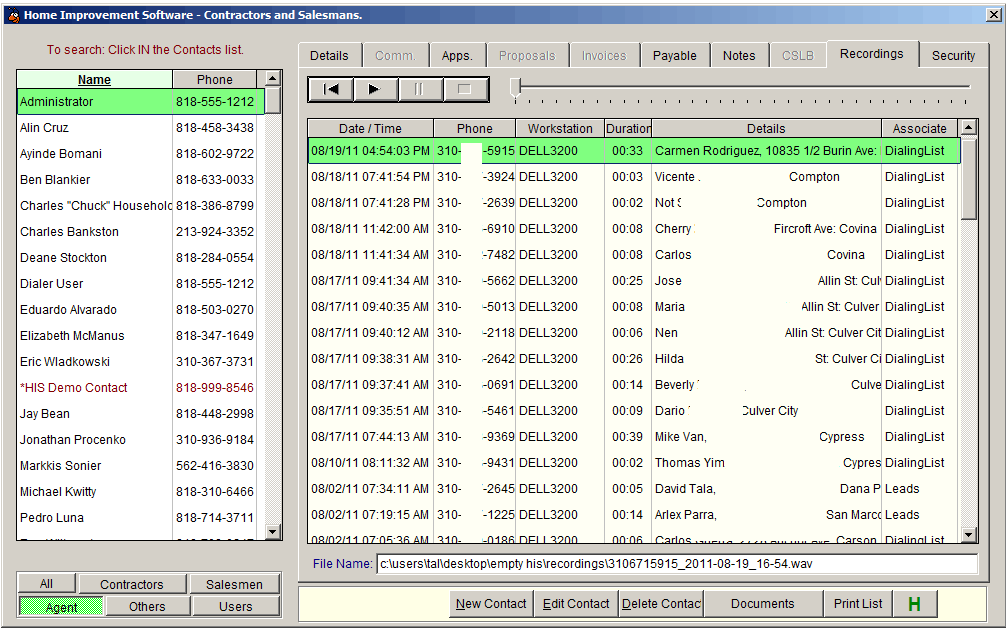Click the Edit Contact button
The width and height of the screenshot is (1006, 630).
[576, 604]
